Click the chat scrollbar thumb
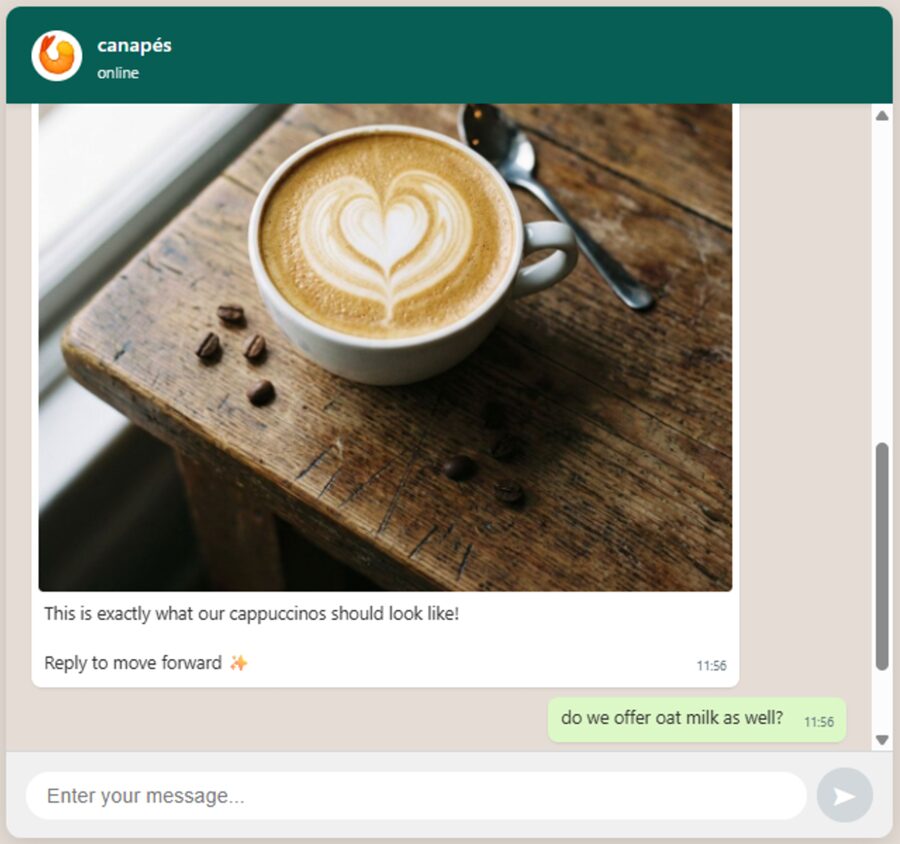The width and height of the screenshot is (900, 844). coord(882,556)
